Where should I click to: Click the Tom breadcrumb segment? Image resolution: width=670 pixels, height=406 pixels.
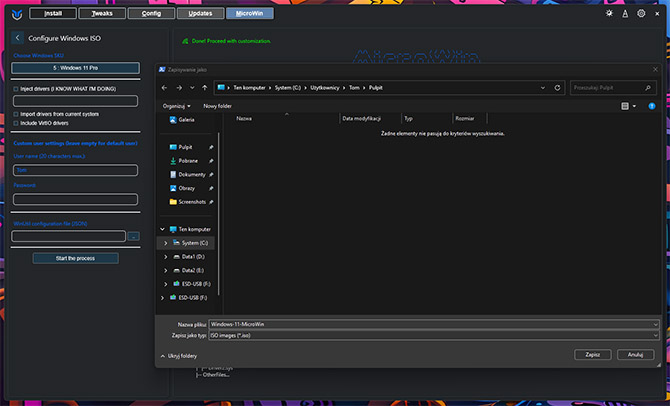[354, 88]
